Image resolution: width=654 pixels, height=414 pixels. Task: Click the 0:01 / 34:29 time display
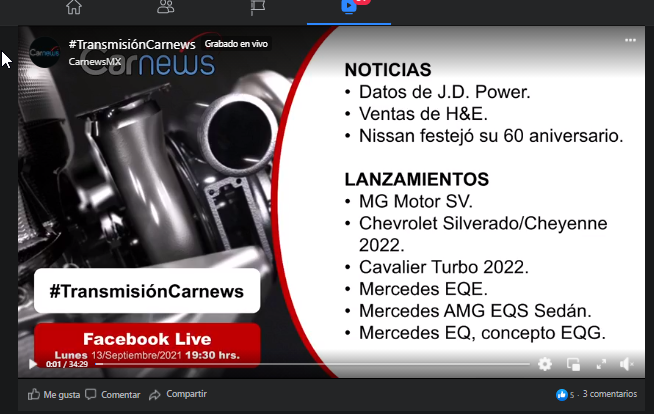tap(67, 364)
